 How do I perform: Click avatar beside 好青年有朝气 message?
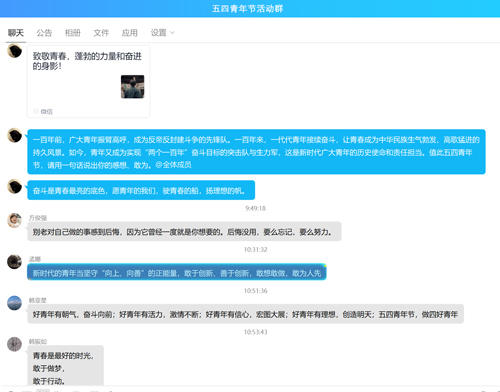pos(14,303)
